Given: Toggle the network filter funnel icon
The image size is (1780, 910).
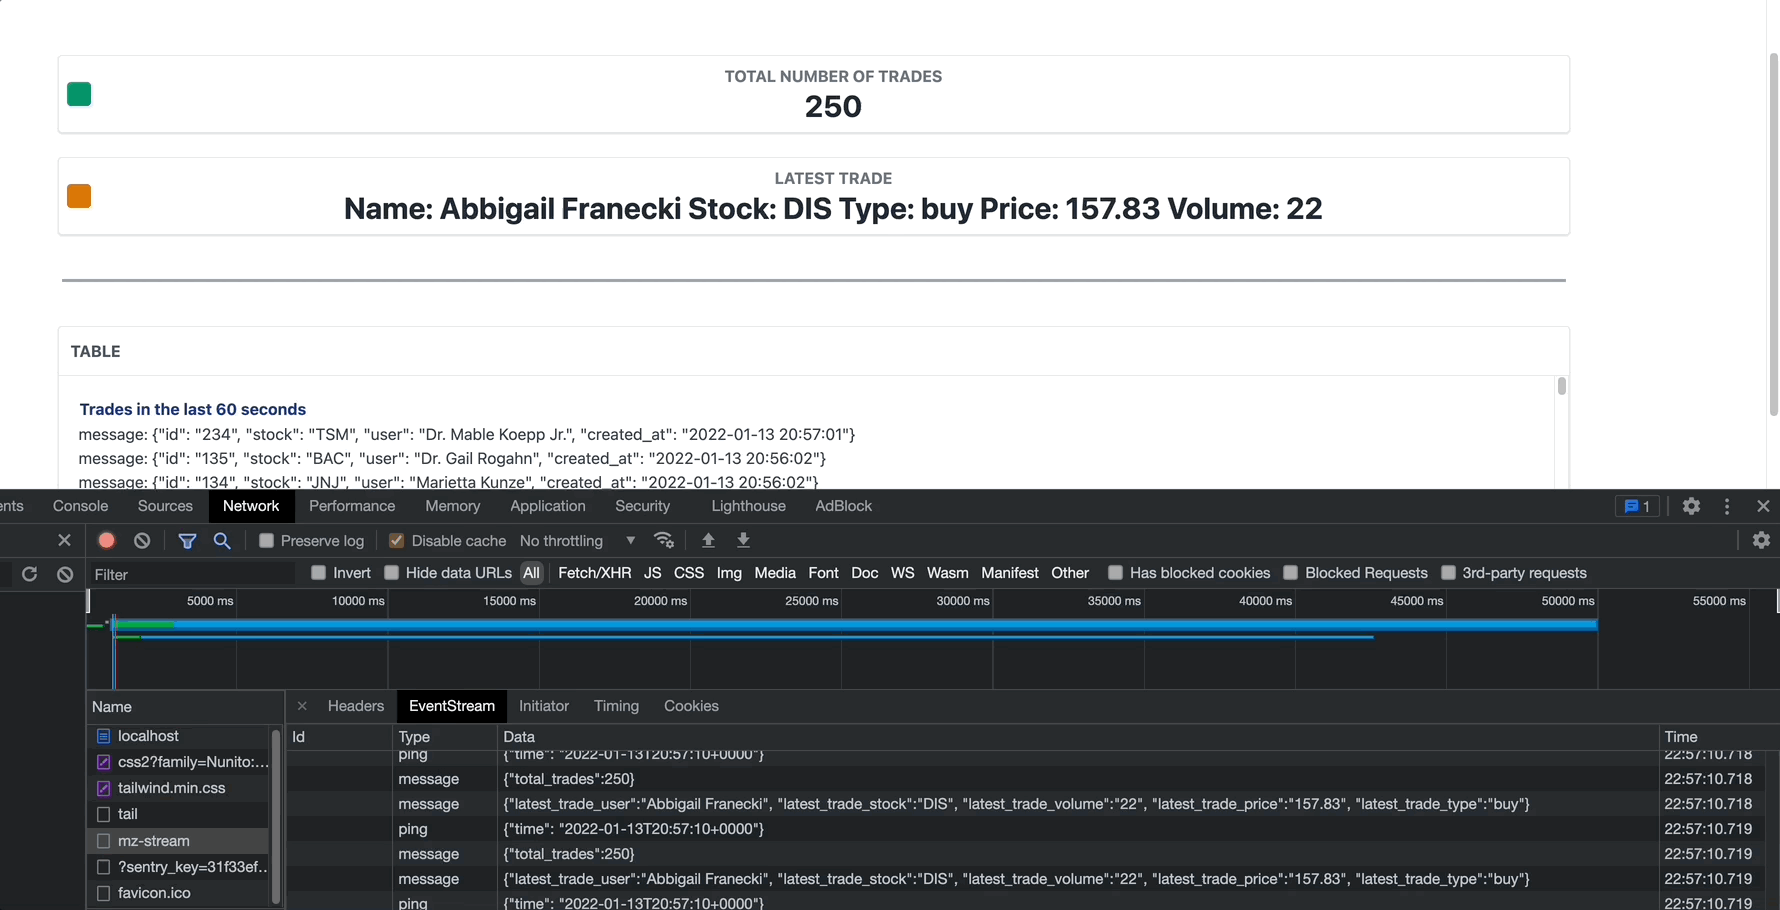Looking at the screenshot, I should (187, 540).
